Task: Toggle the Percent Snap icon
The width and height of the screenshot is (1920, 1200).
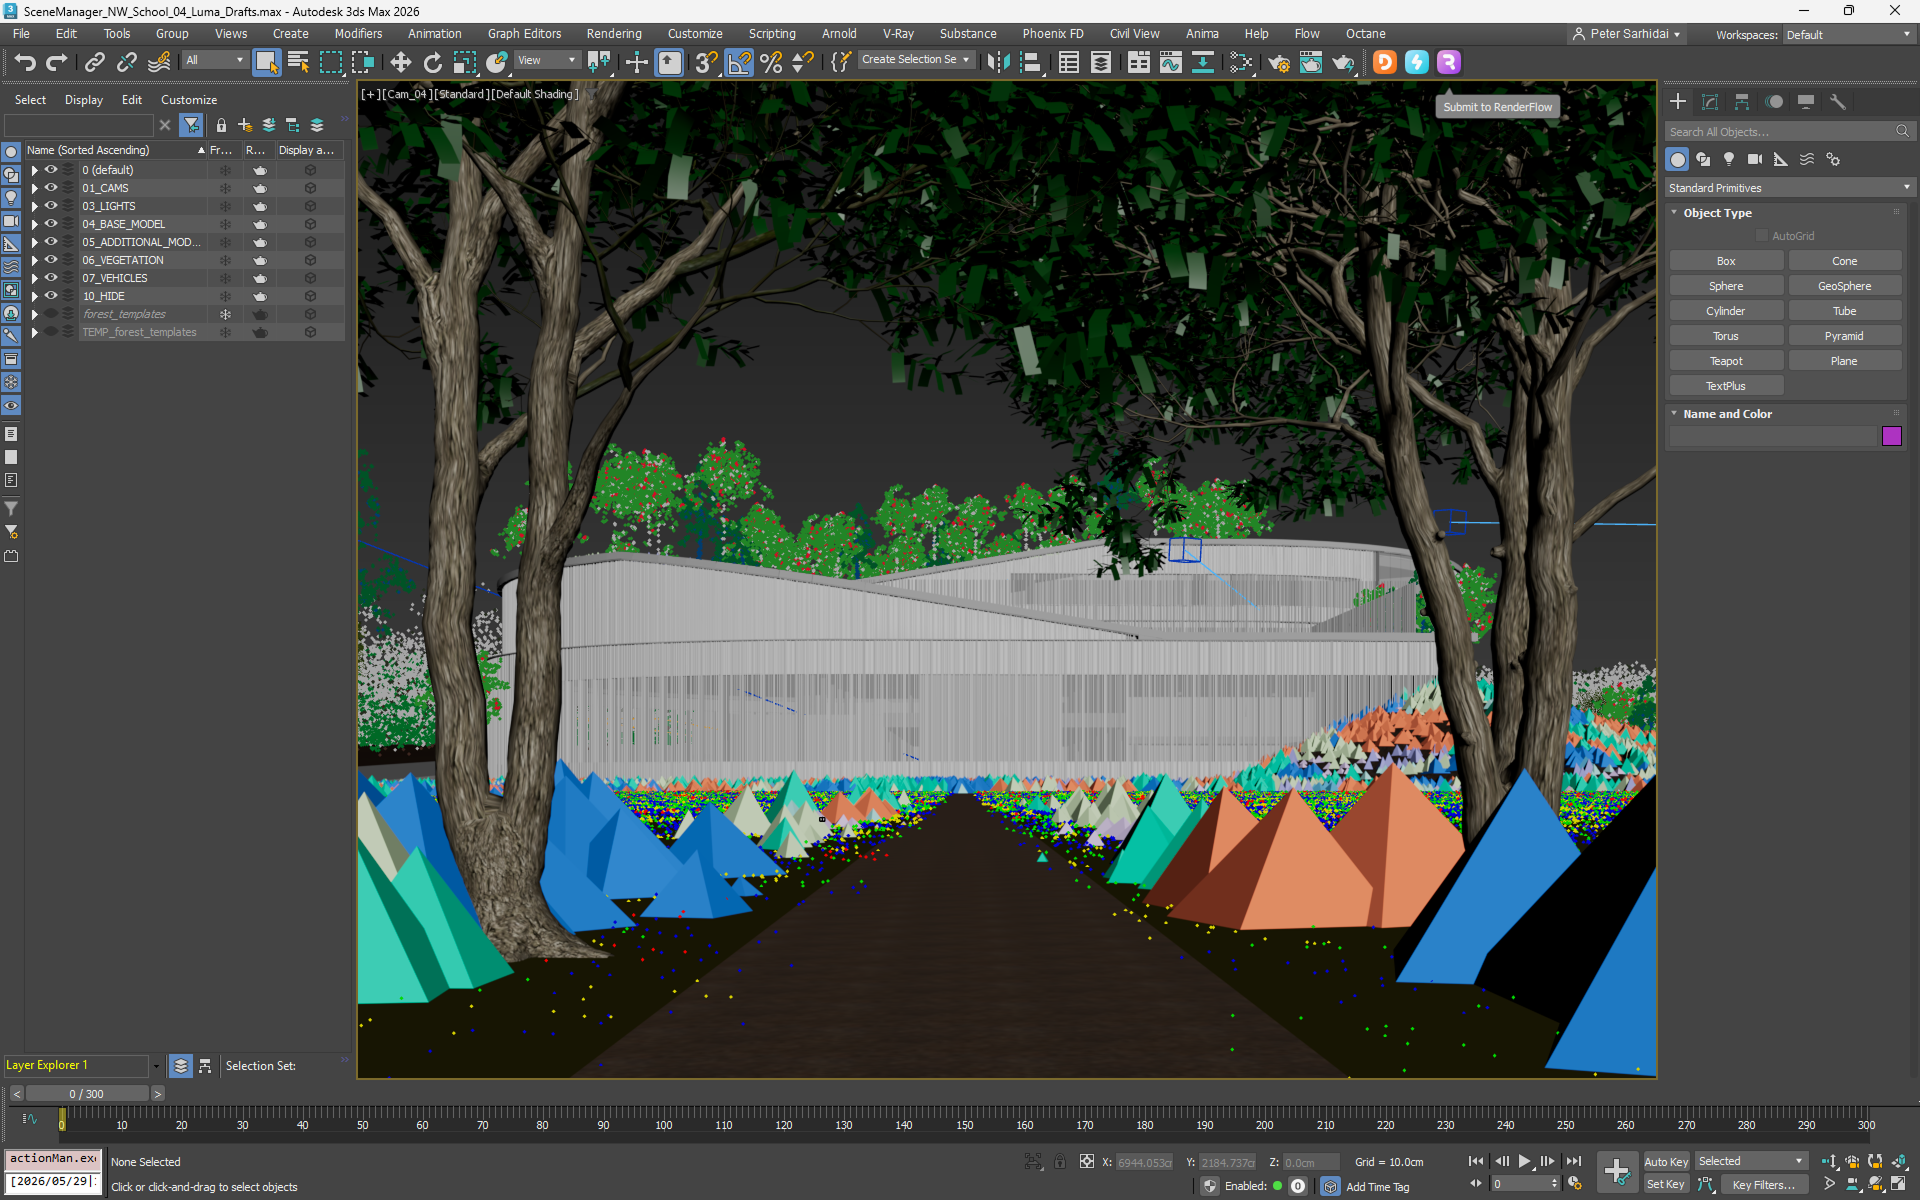Action: pos(771,63)
